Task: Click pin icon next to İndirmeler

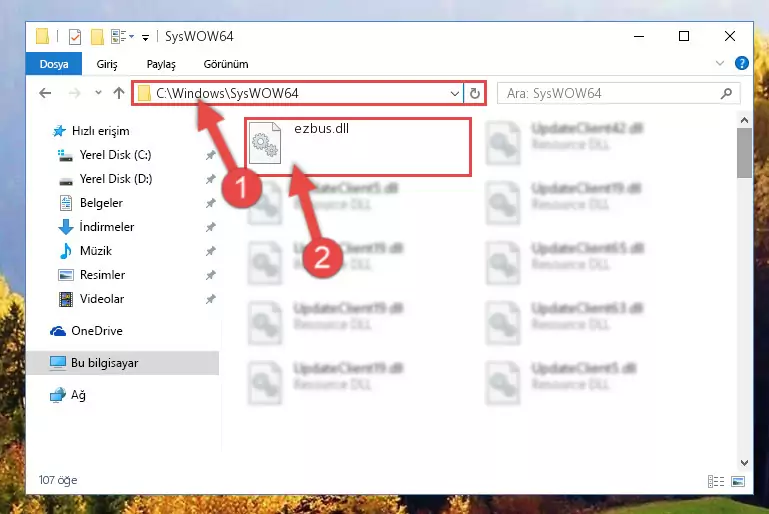Action: click(x=210, y=227)
